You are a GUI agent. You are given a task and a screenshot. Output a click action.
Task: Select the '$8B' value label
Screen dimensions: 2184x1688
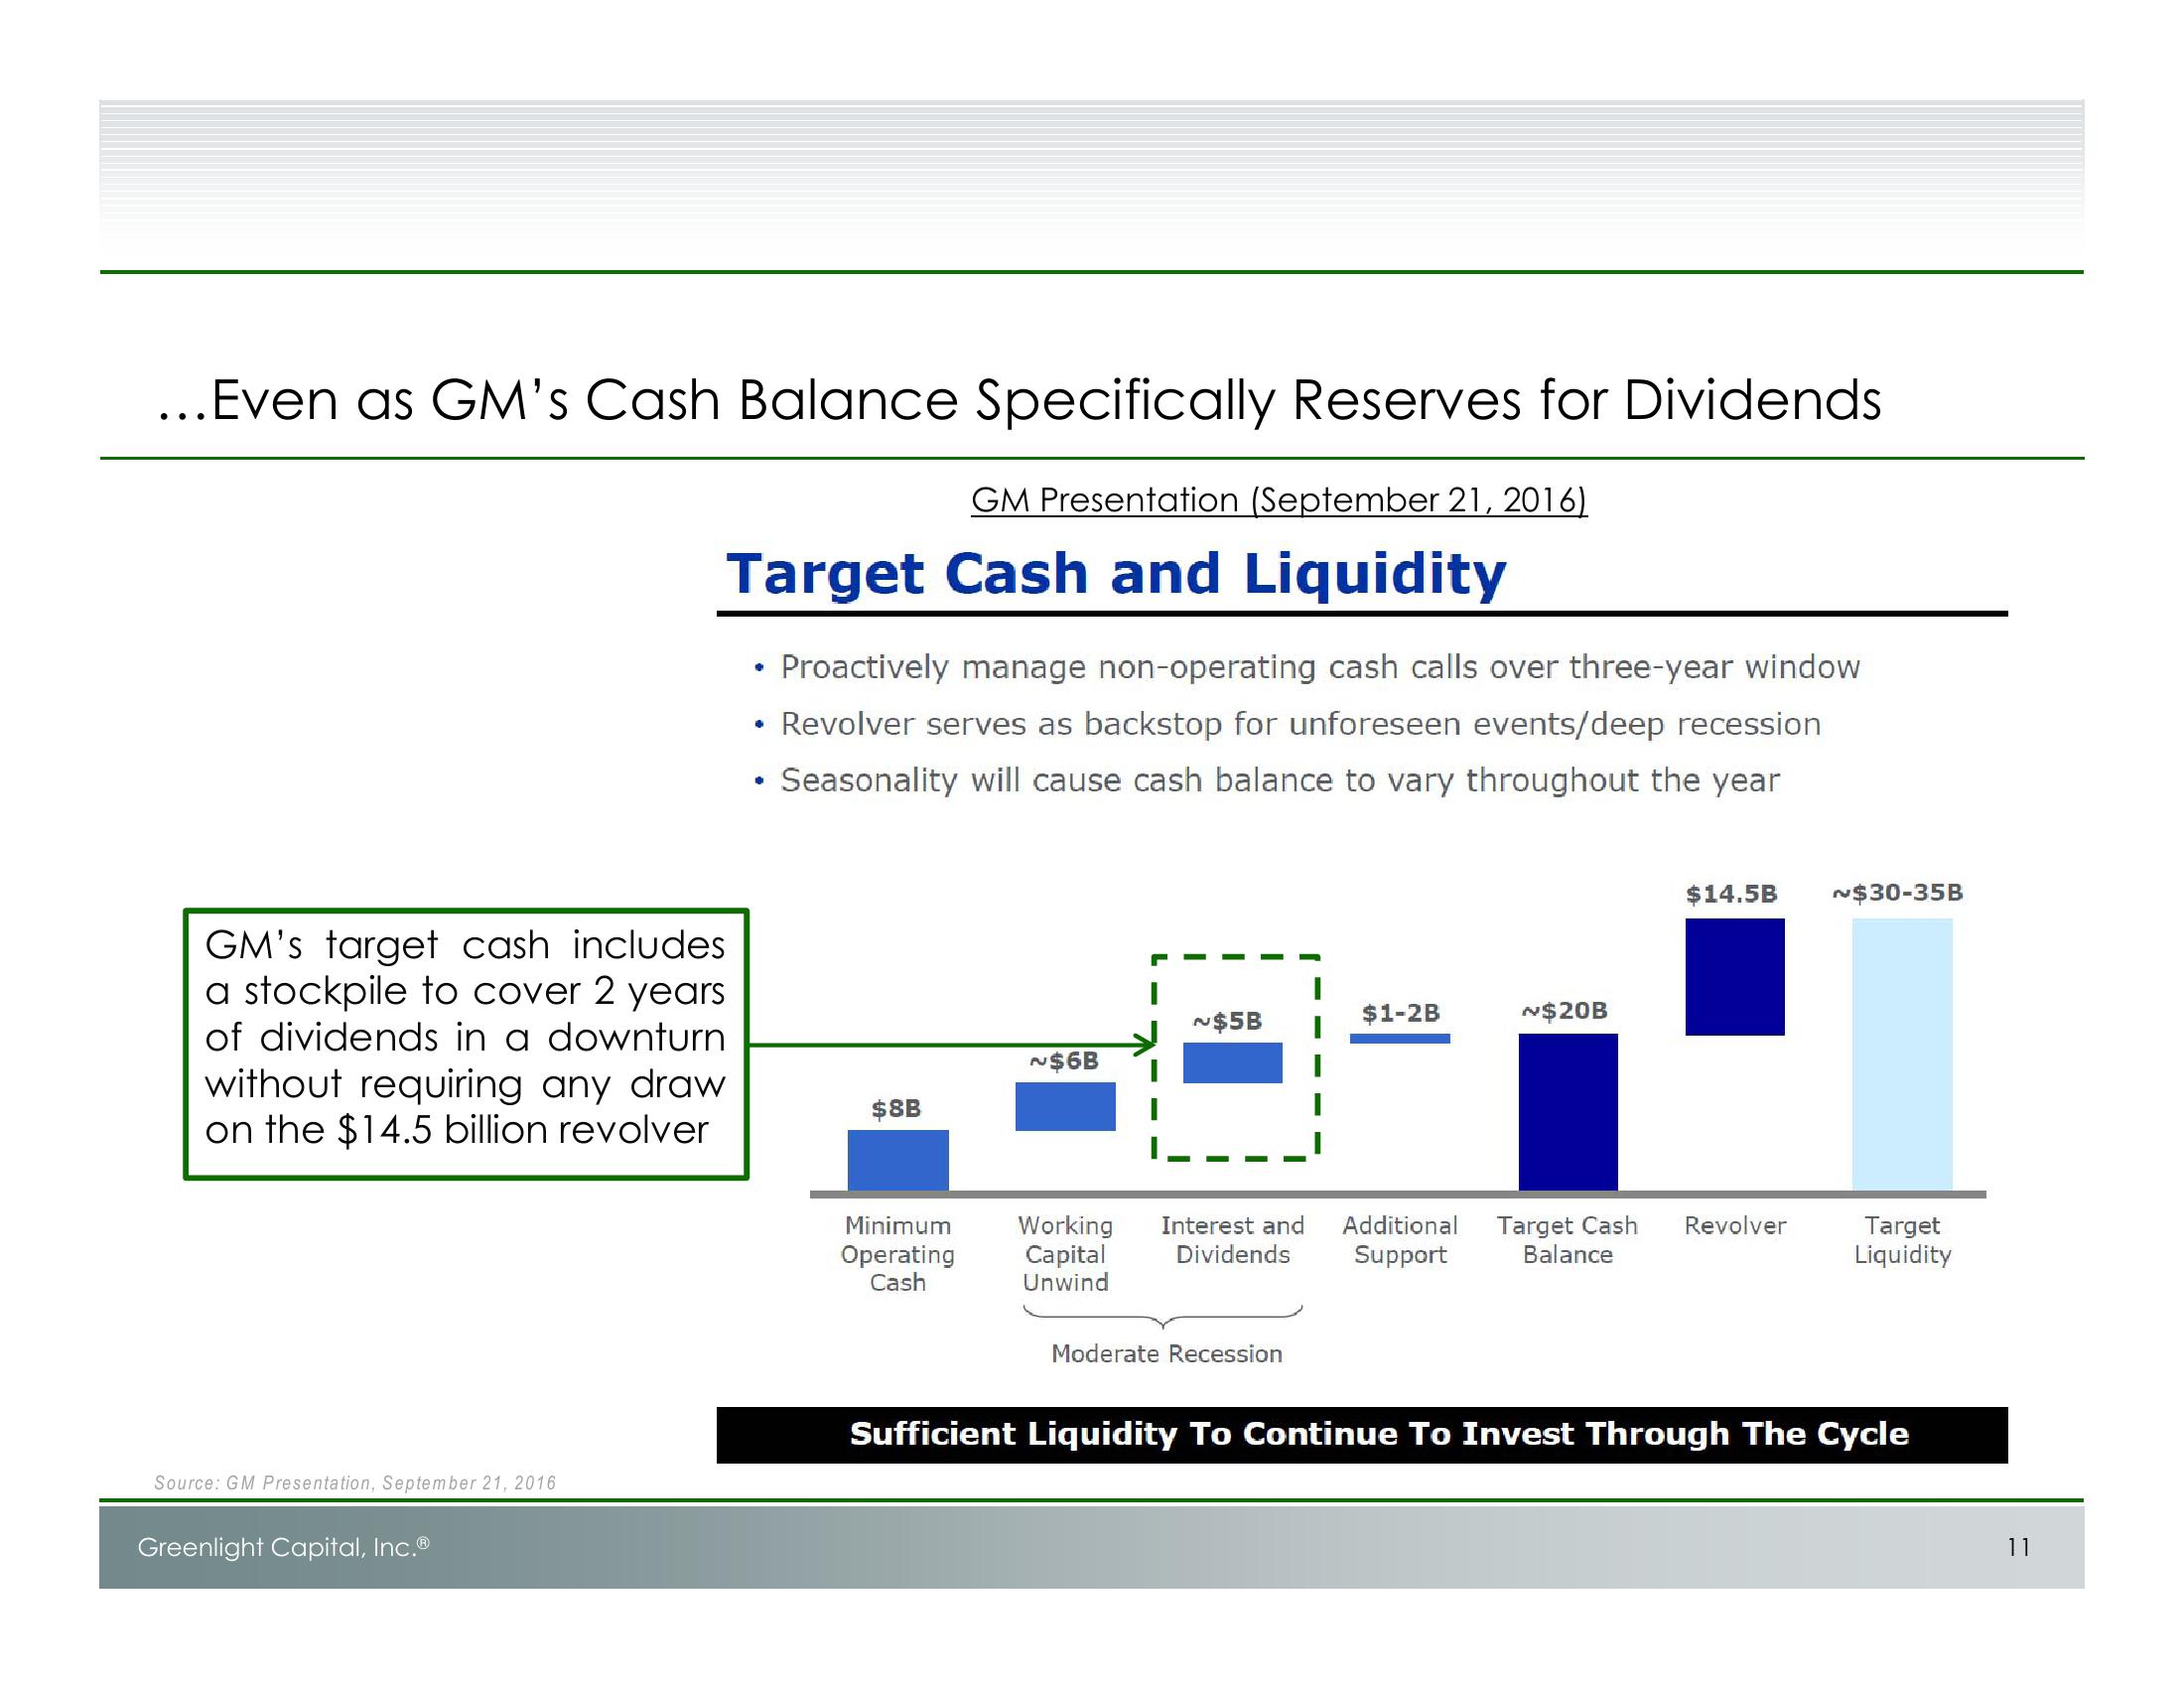(896, 1109)
